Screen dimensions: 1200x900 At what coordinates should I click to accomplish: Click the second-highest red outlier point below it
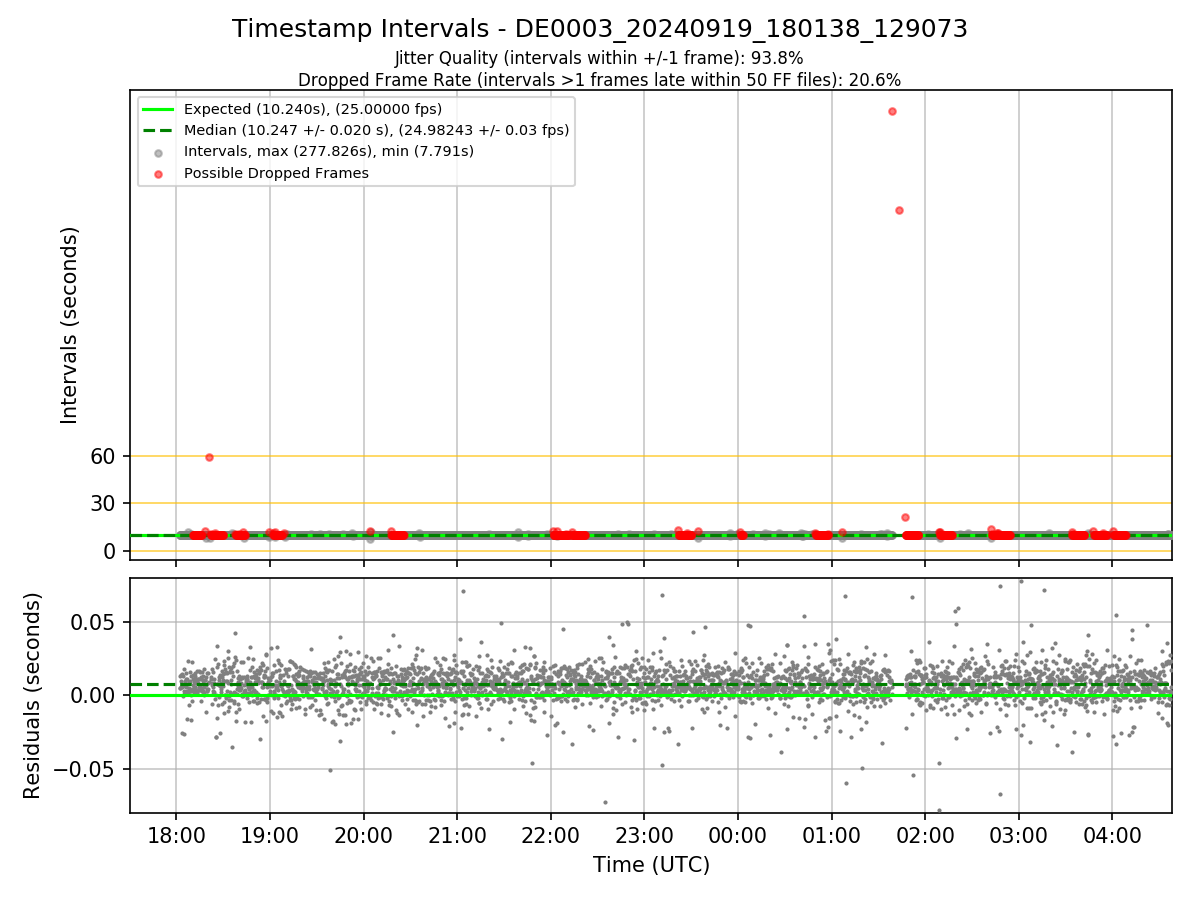click(x=899, y=210)
